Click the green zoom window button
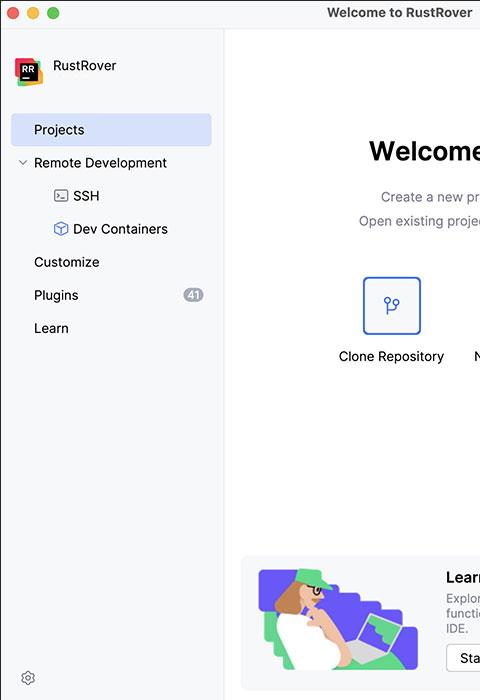Screen dimensions: 480x700 (53, 13)
